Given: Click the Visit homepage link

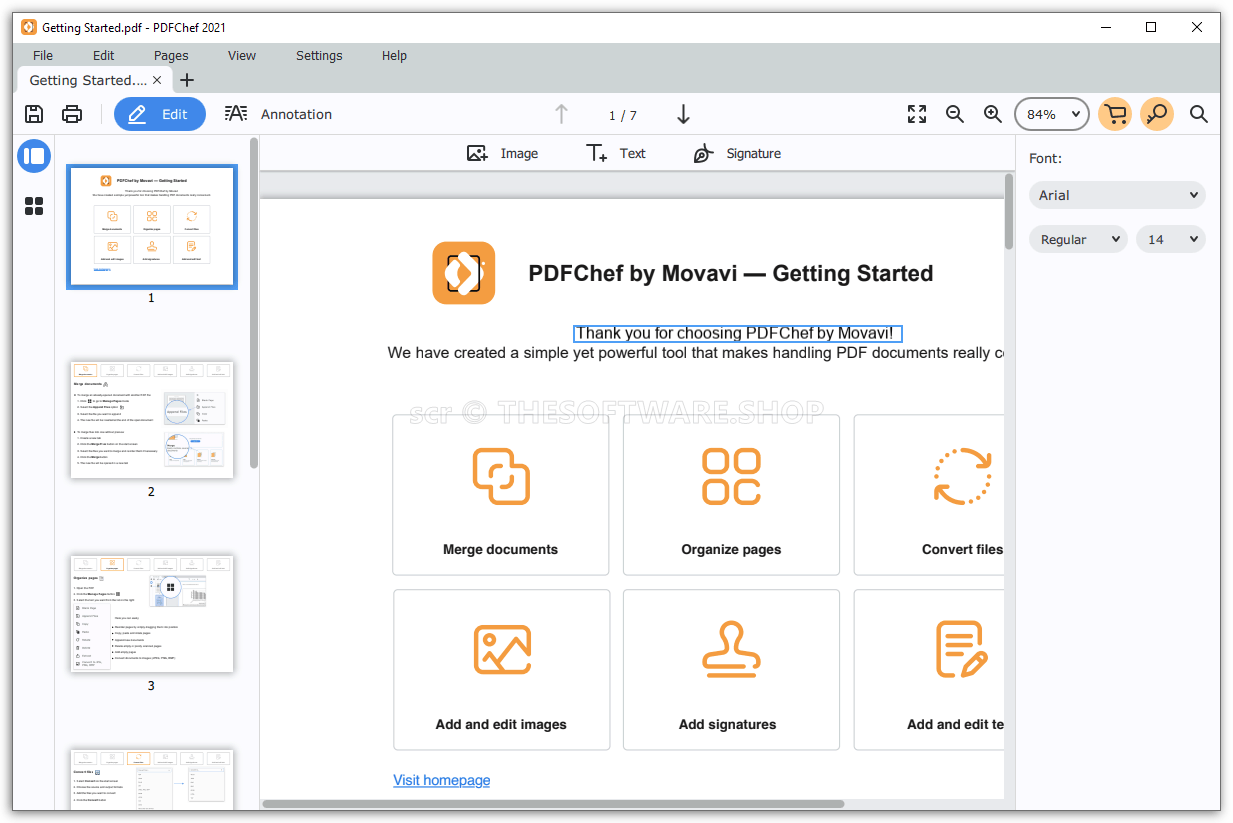Looking at the screenshot, I should coord(442,780).
